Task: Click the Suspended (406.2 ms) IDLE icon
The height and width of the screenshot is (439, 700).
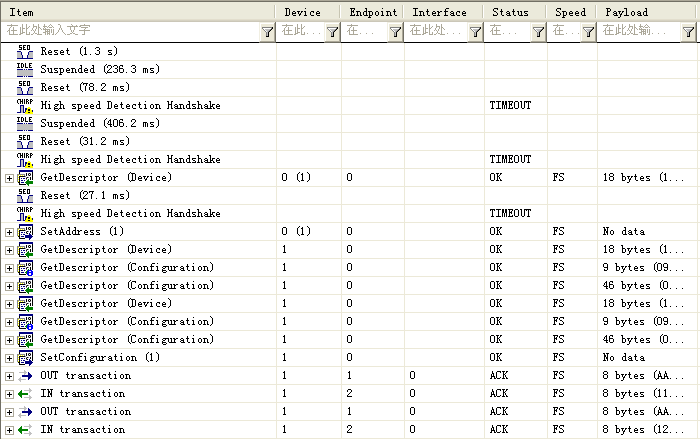Action: click(26, 123)
